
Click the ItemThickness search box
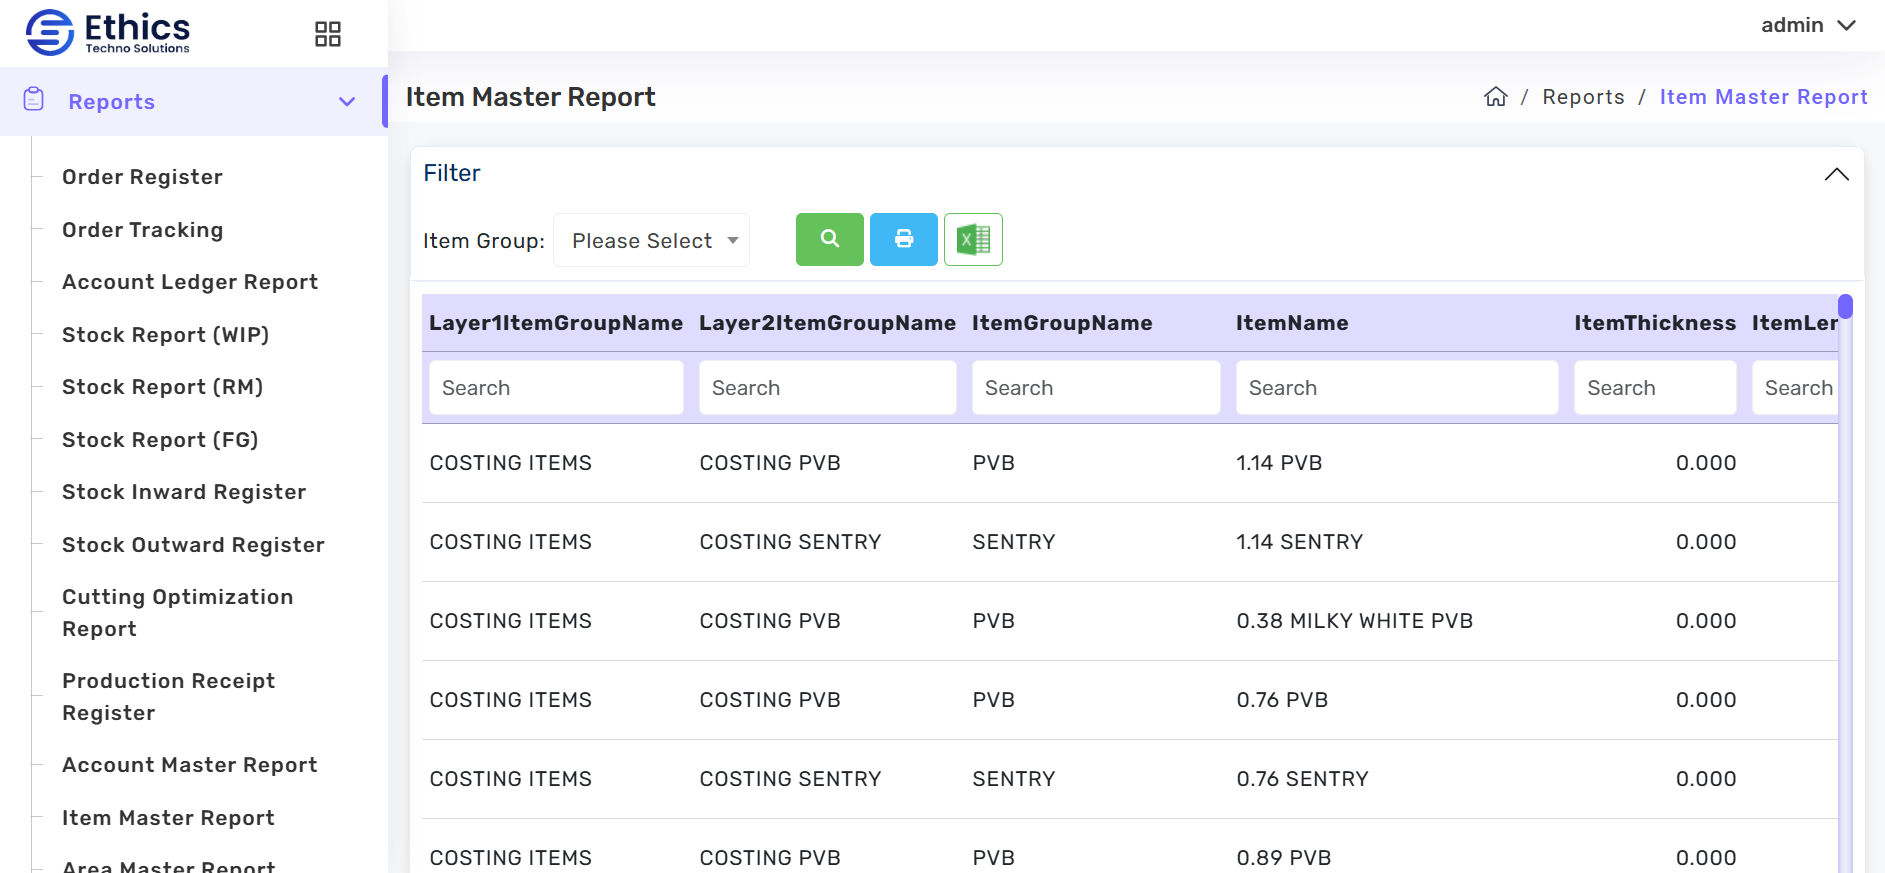pos(1654,388)
